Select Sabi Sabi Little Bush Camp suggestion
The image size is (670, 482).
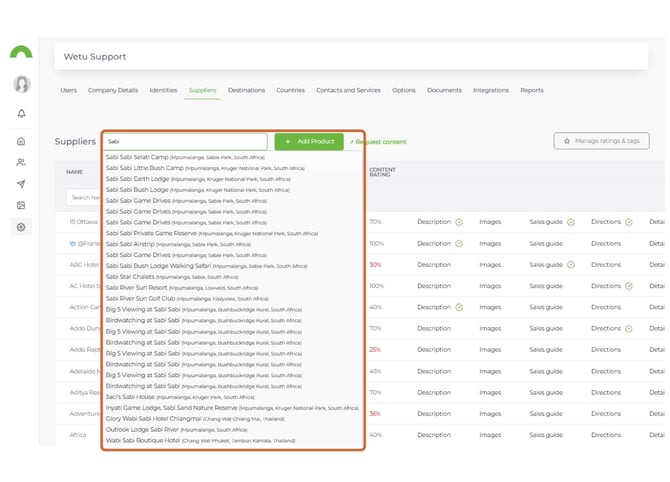point(205,168)
